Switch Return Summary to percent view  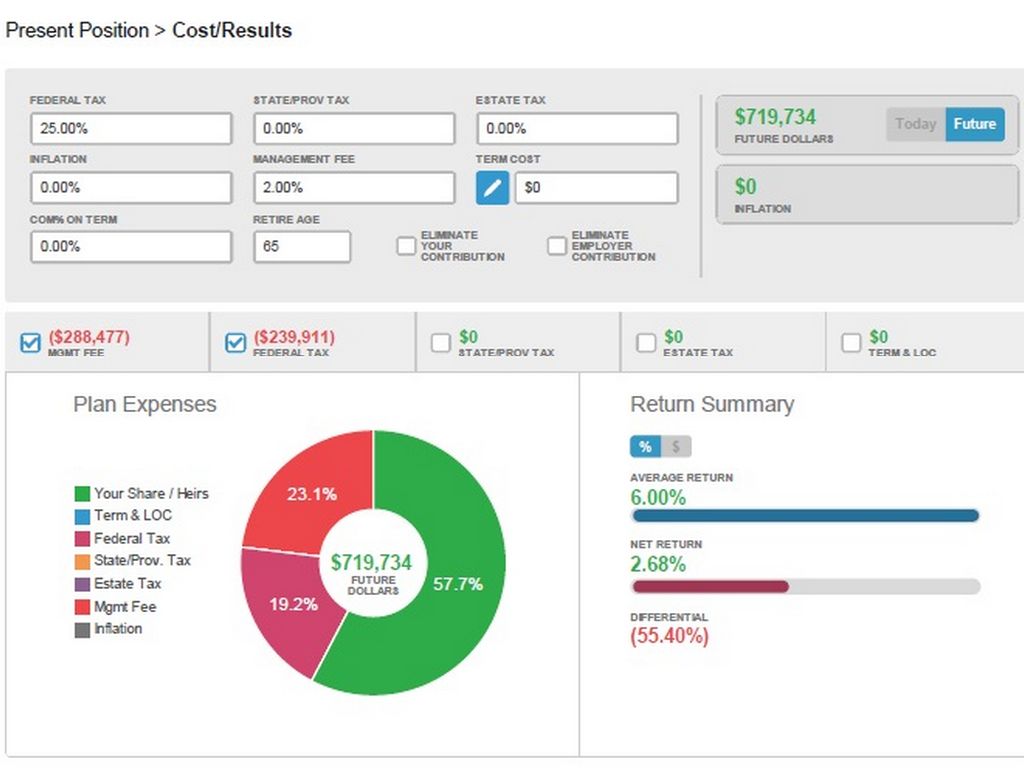point(645,447)
